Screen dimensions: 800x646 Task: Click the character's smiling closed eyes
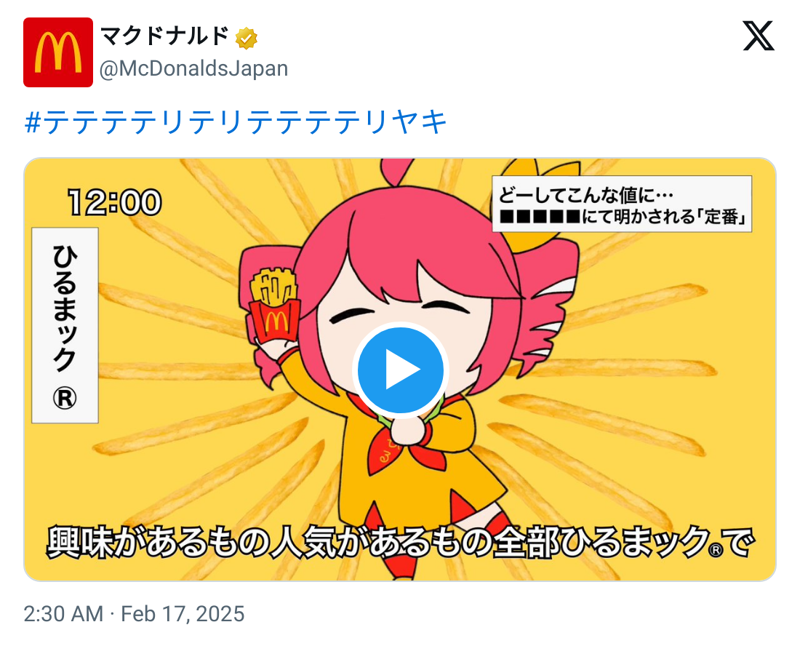(399, 311)
